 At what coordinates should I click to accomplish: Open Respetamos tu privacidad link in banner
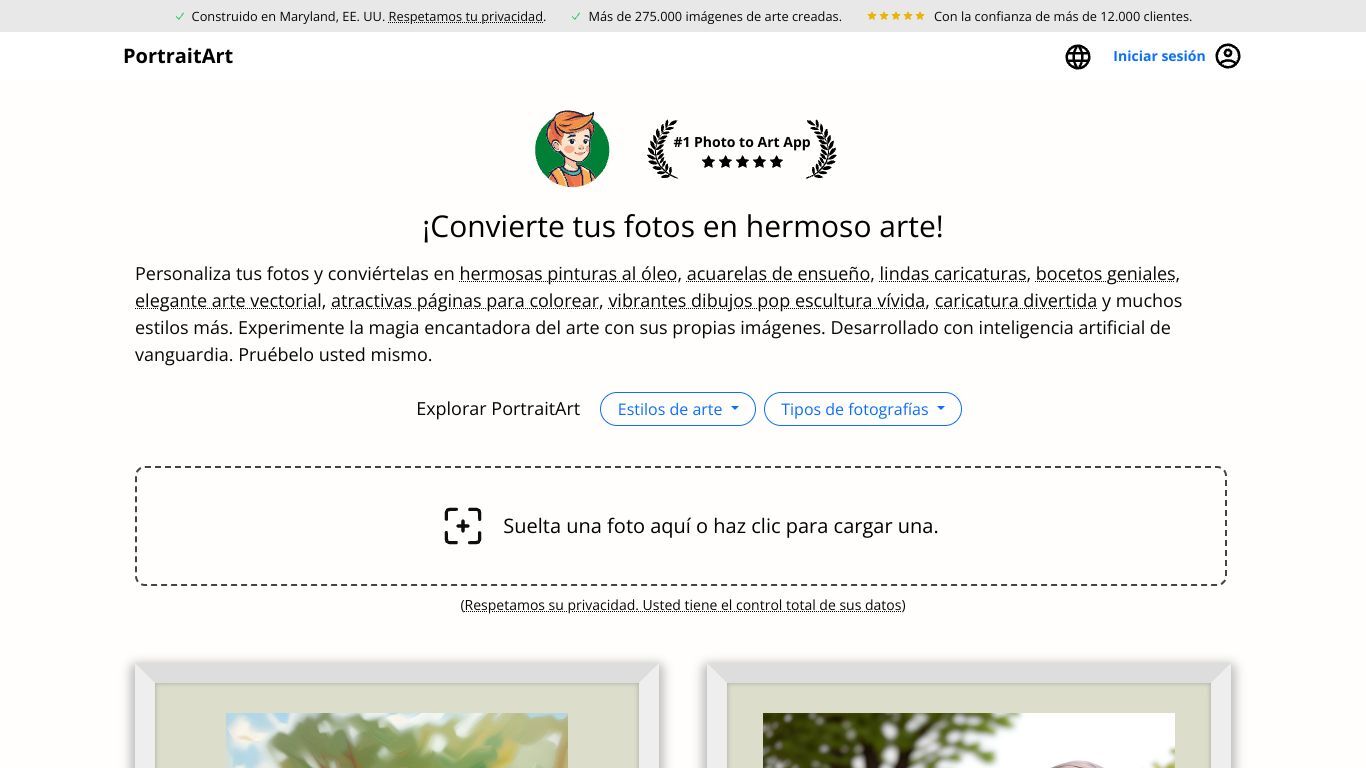point(465,16)
